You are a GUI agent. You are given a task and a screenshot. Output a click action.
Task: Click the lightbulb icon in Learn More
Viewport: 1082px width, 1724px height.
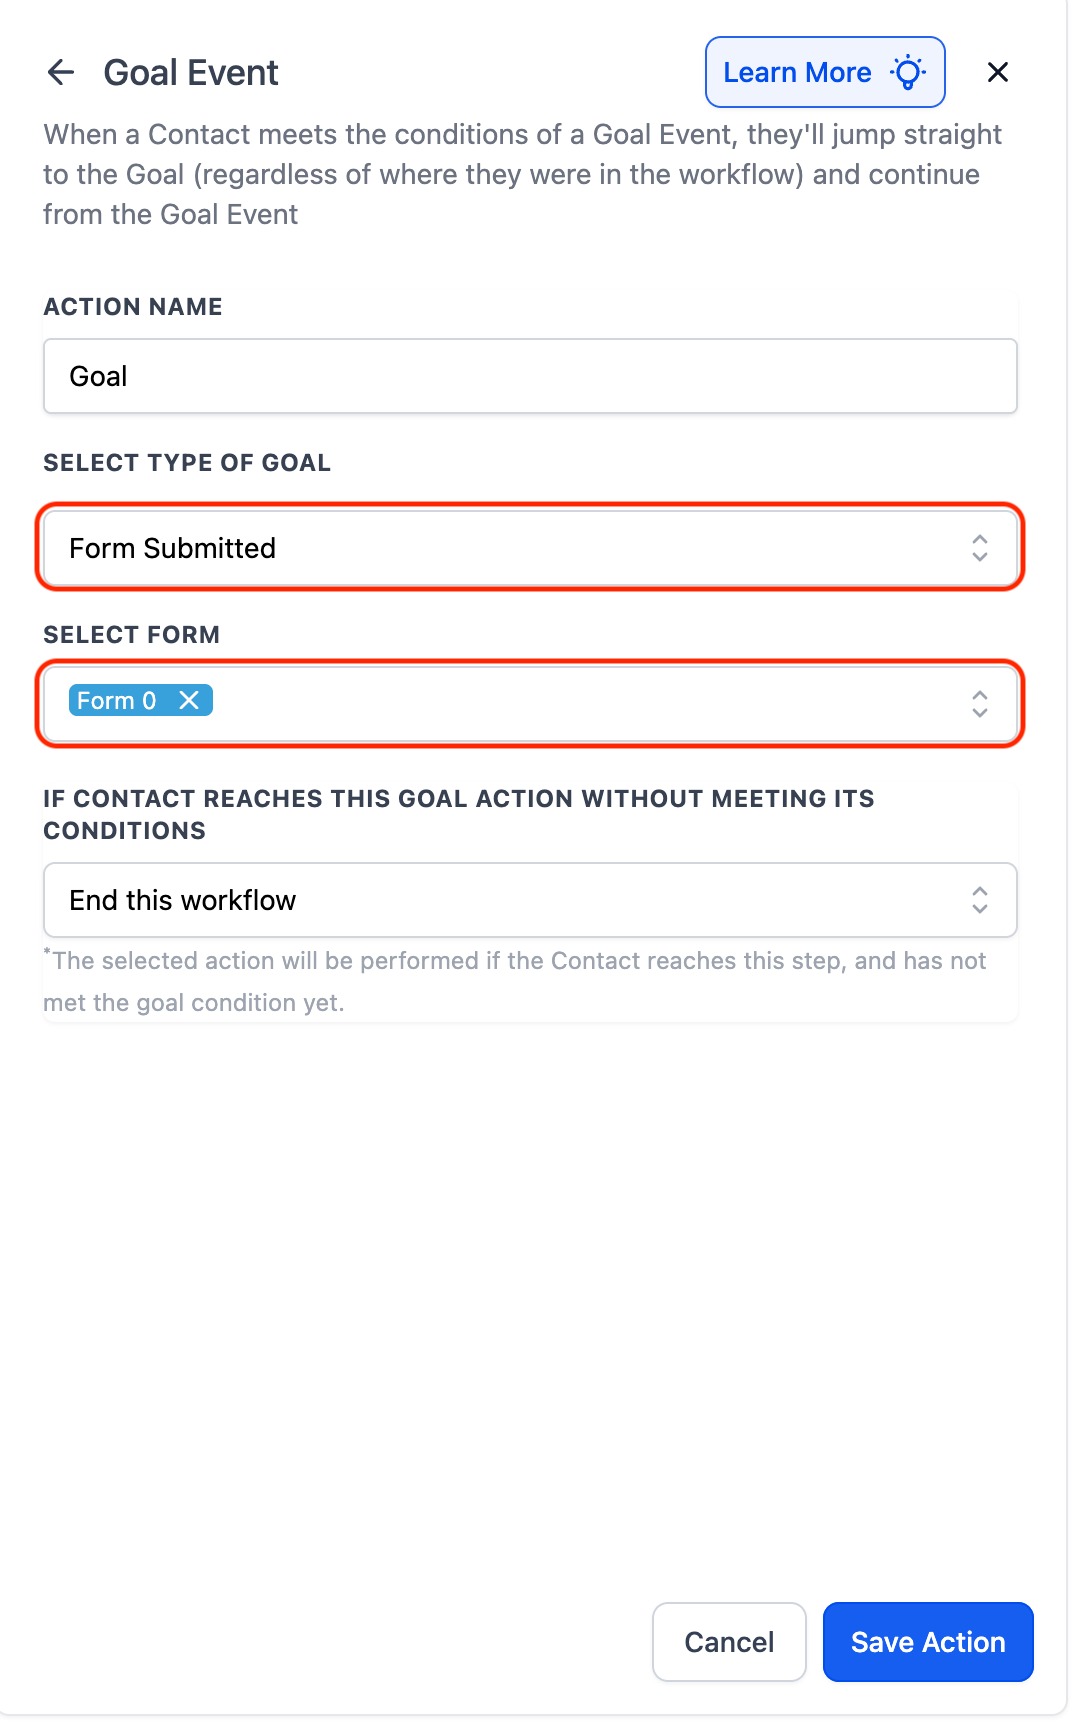[908, 72]
